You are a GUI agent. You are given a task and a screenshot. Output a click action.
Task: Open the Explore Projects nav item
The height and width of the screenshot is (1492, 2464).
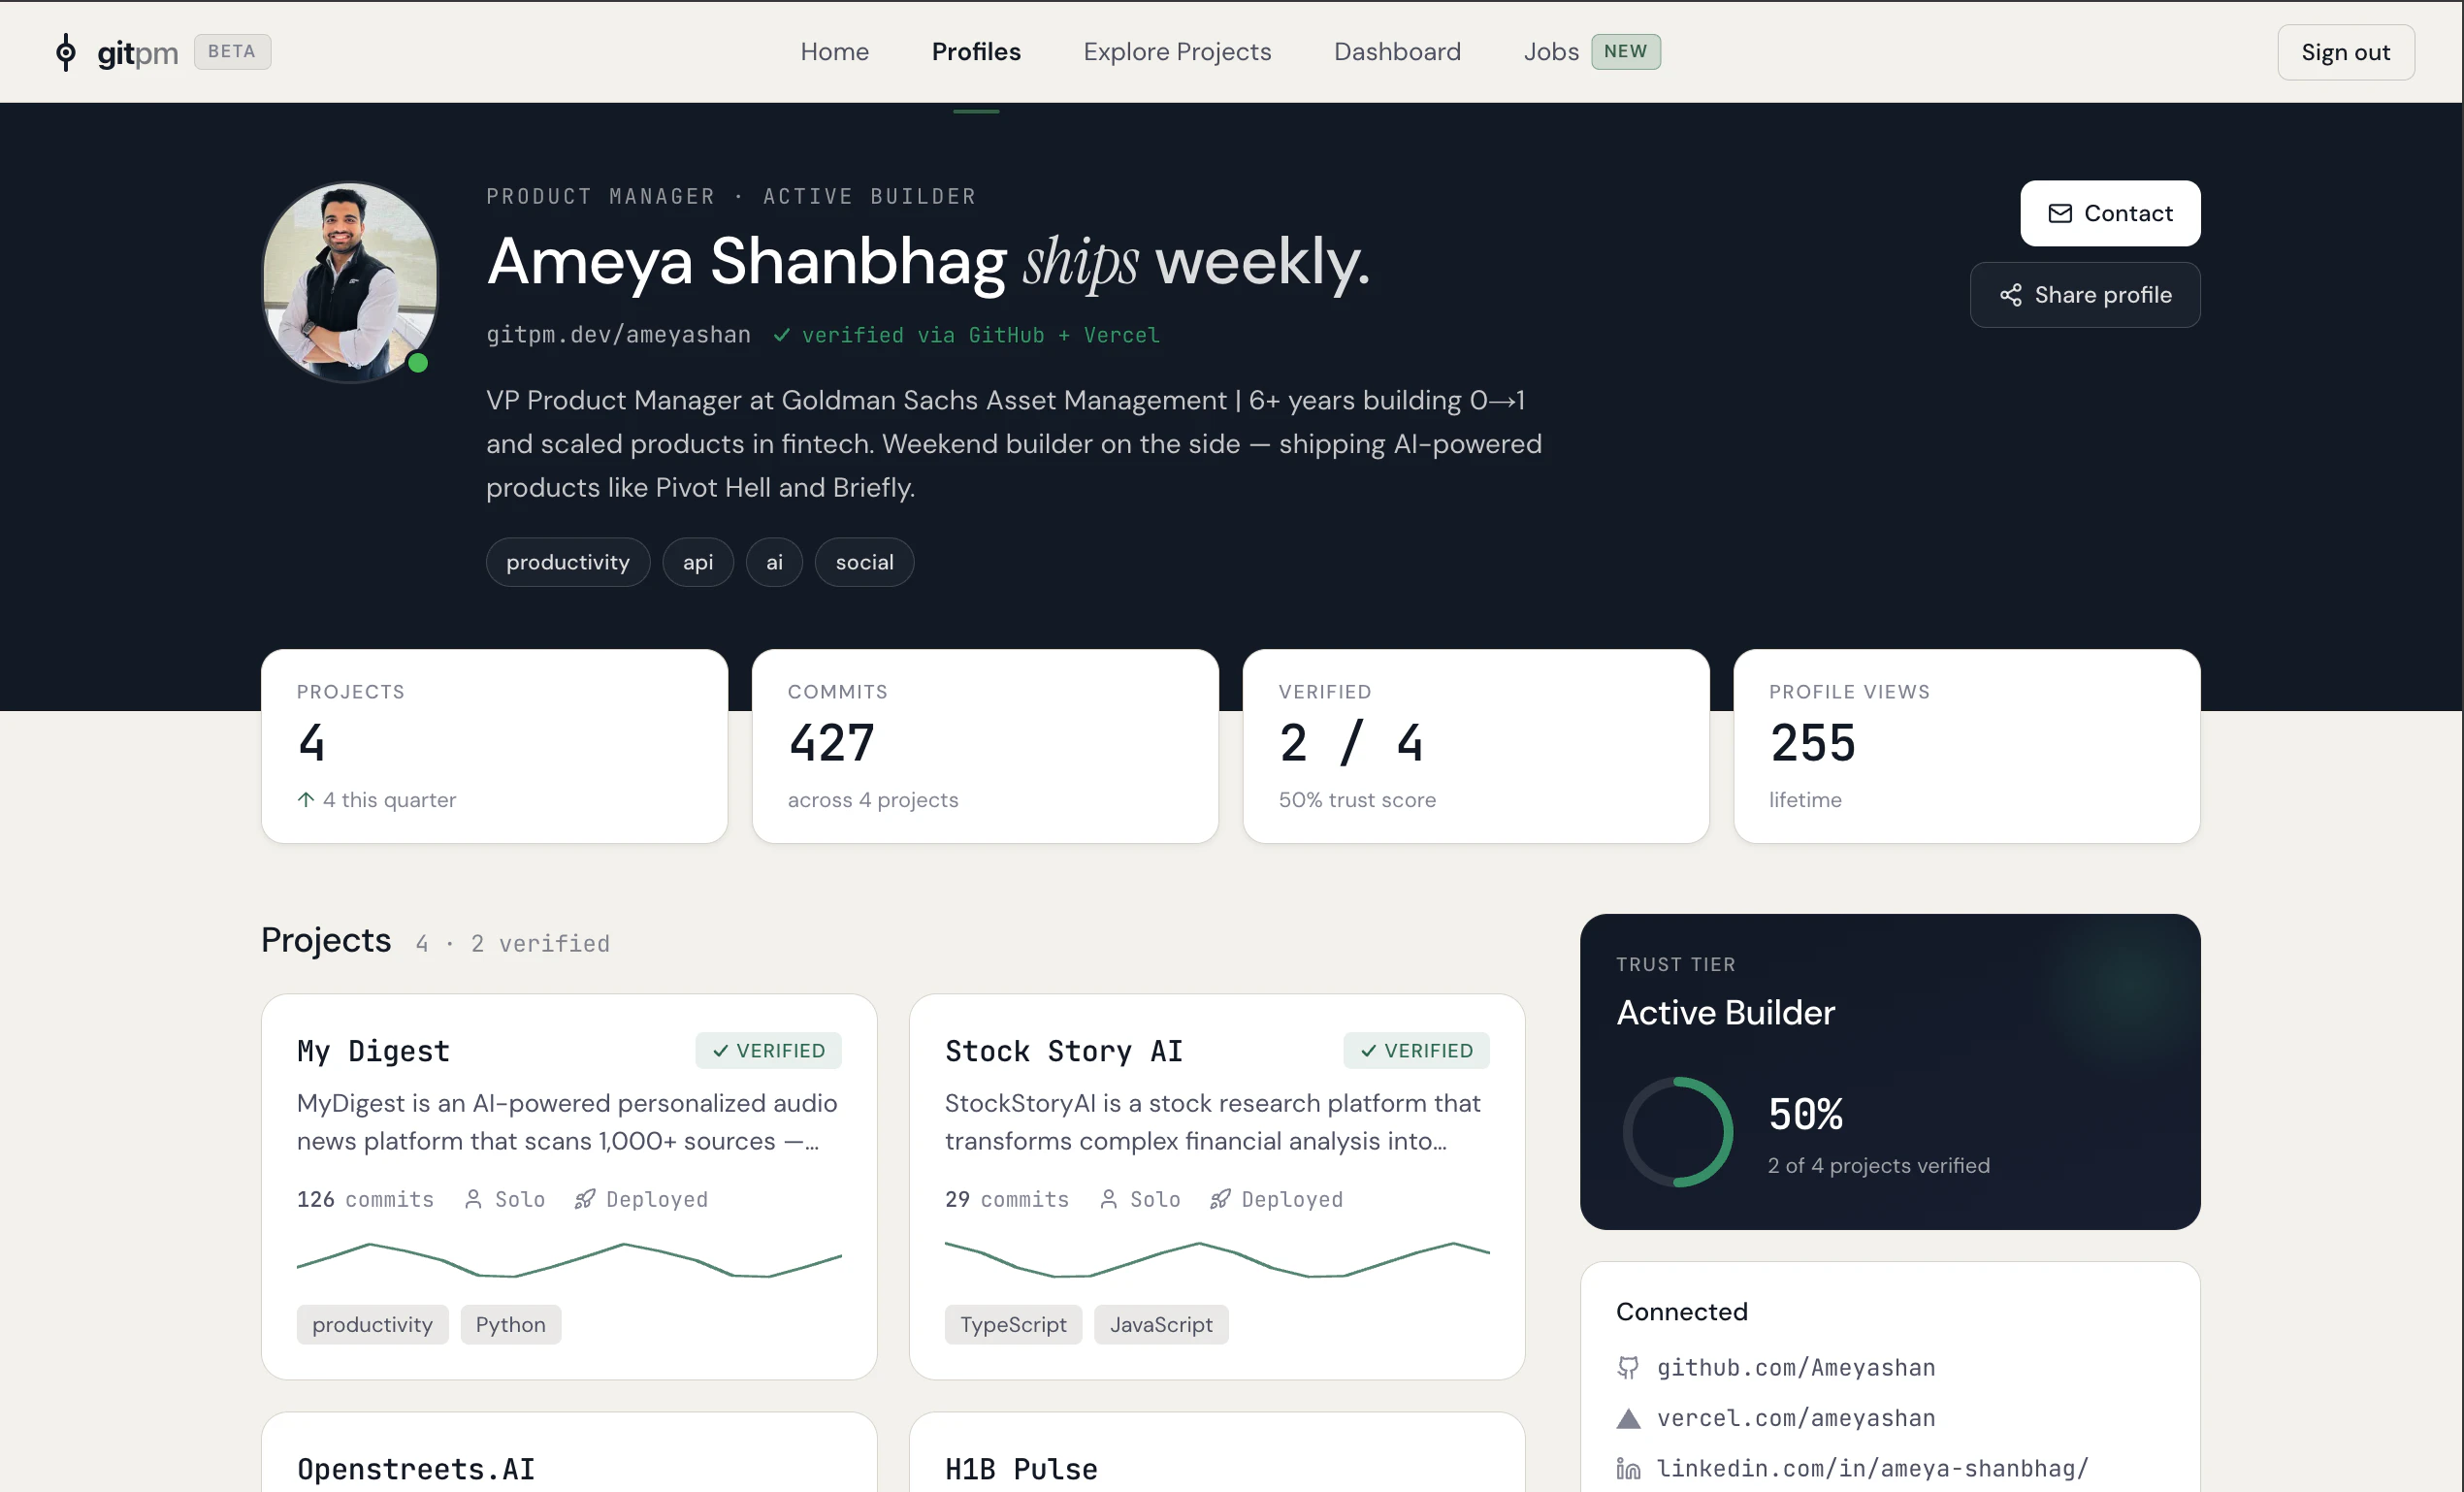pos(1177,51)
